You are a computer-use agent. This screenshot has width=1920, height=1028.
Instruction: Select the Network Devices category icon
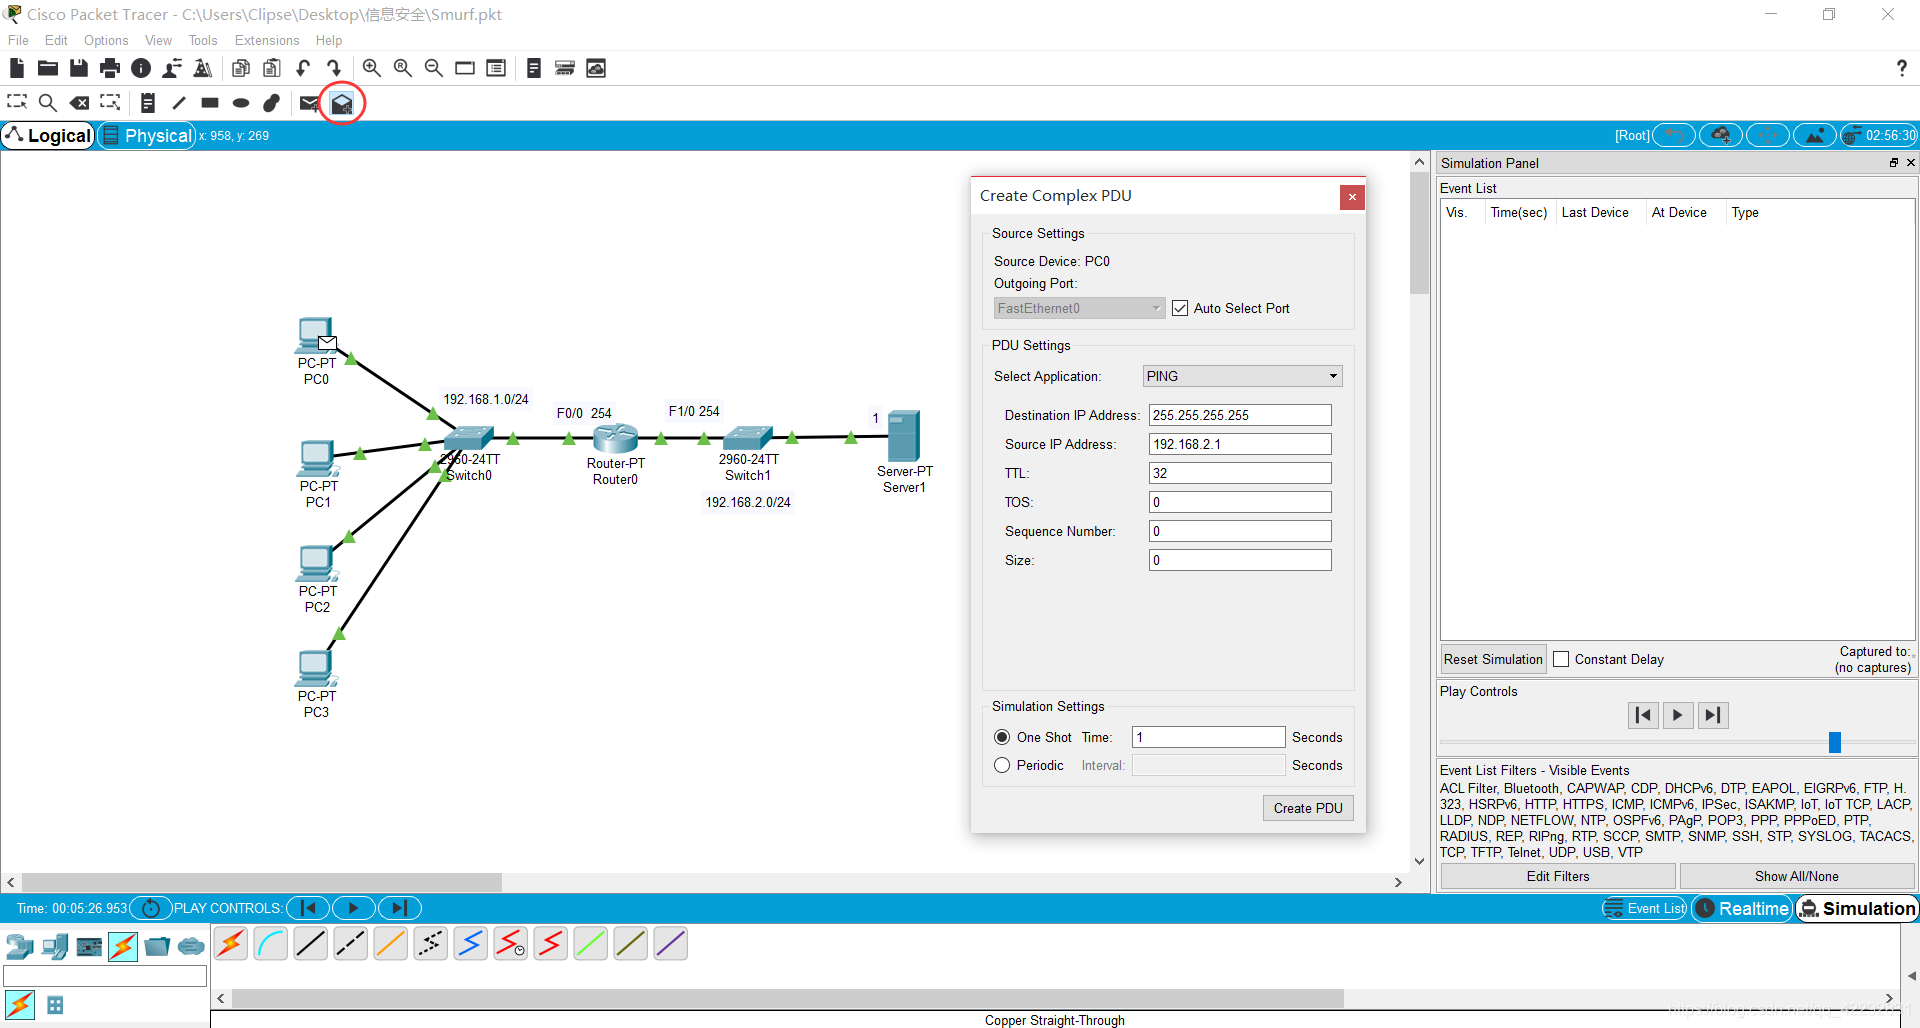point(20,946)
